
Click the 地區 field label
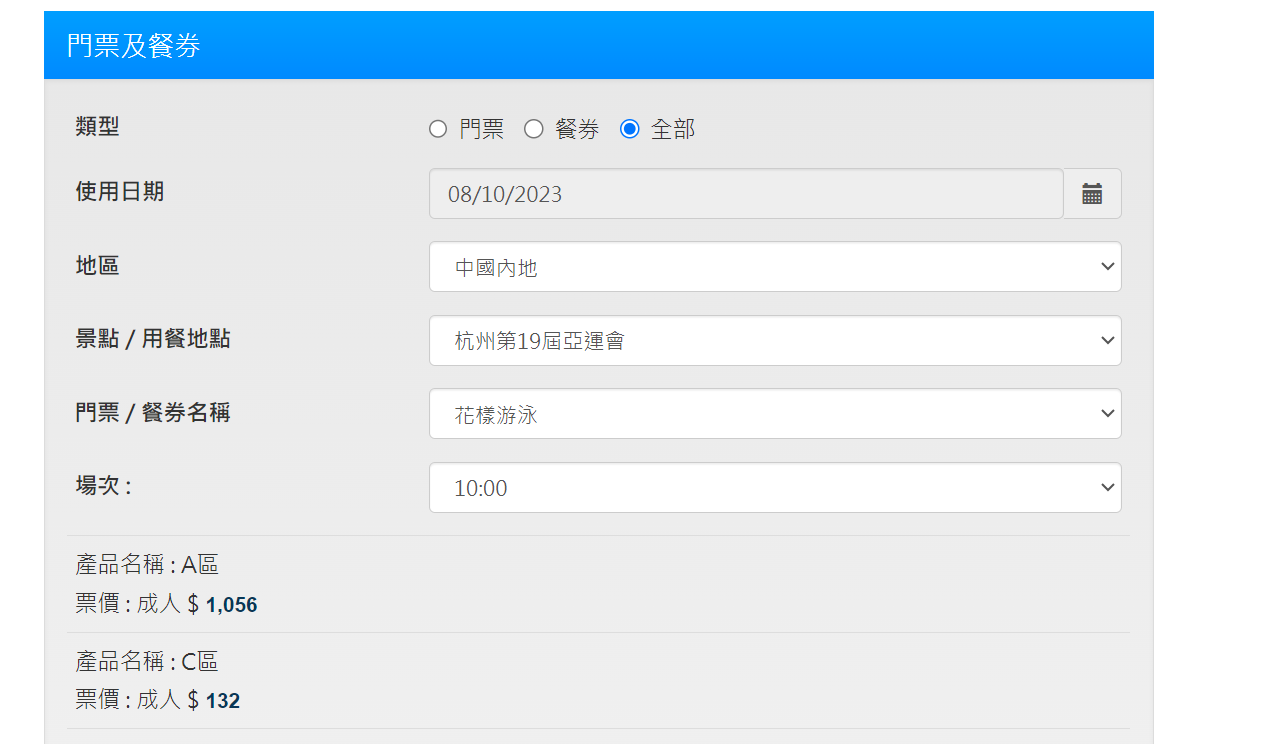97,266
